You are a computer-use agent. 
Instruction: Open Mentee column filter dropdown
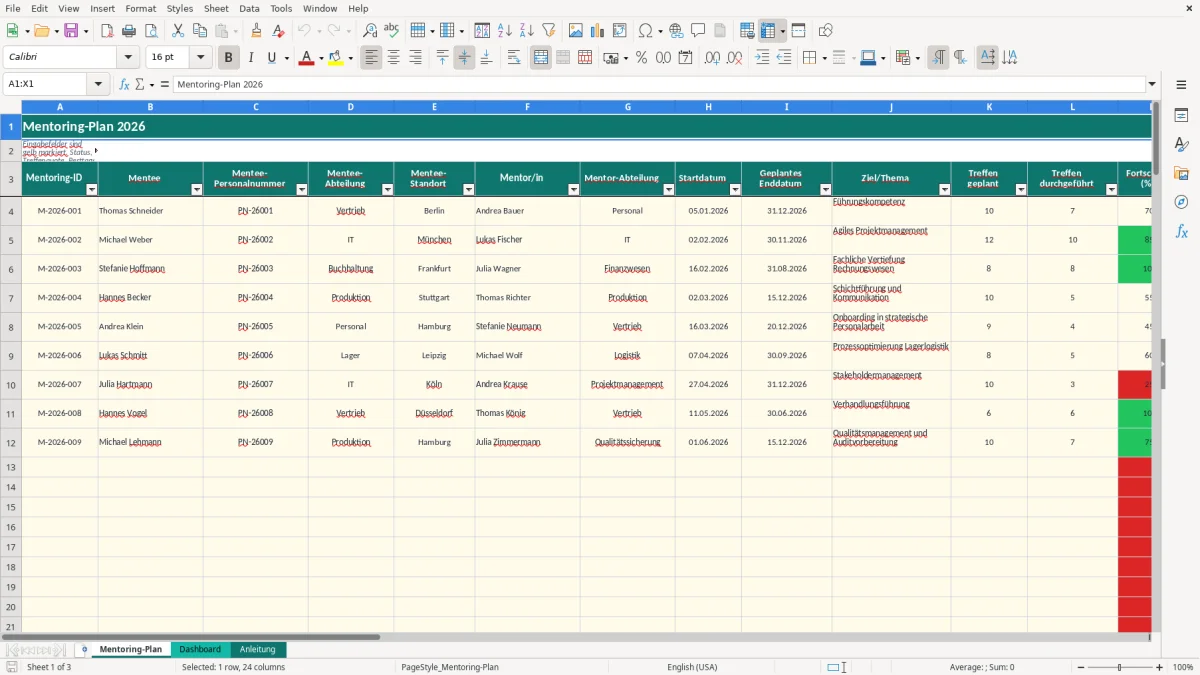[x=197, y=189]
